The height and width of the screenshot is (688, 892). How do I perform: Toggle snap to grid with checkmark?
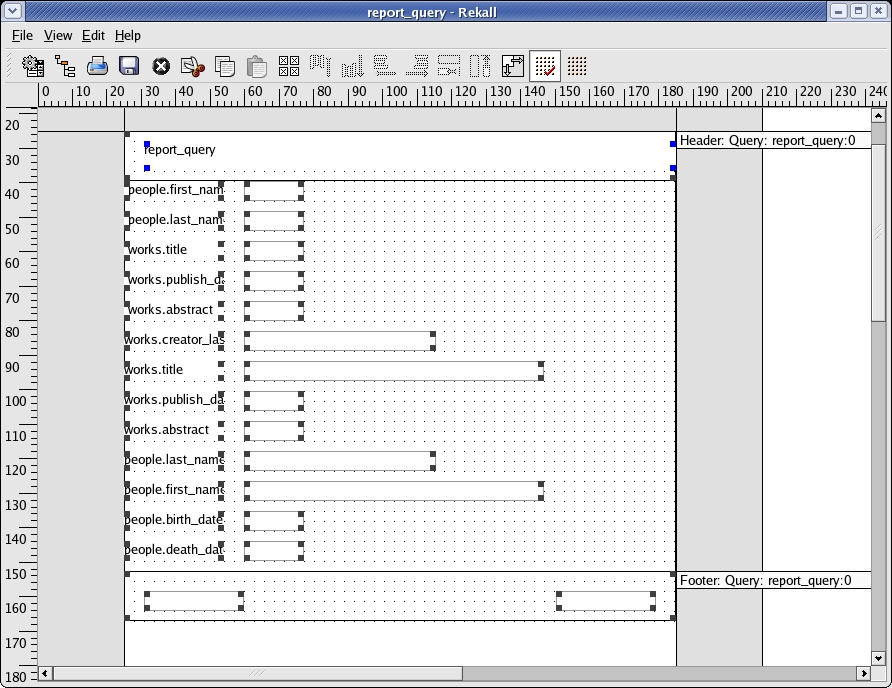pyautogui.click(x=545, y=67)
